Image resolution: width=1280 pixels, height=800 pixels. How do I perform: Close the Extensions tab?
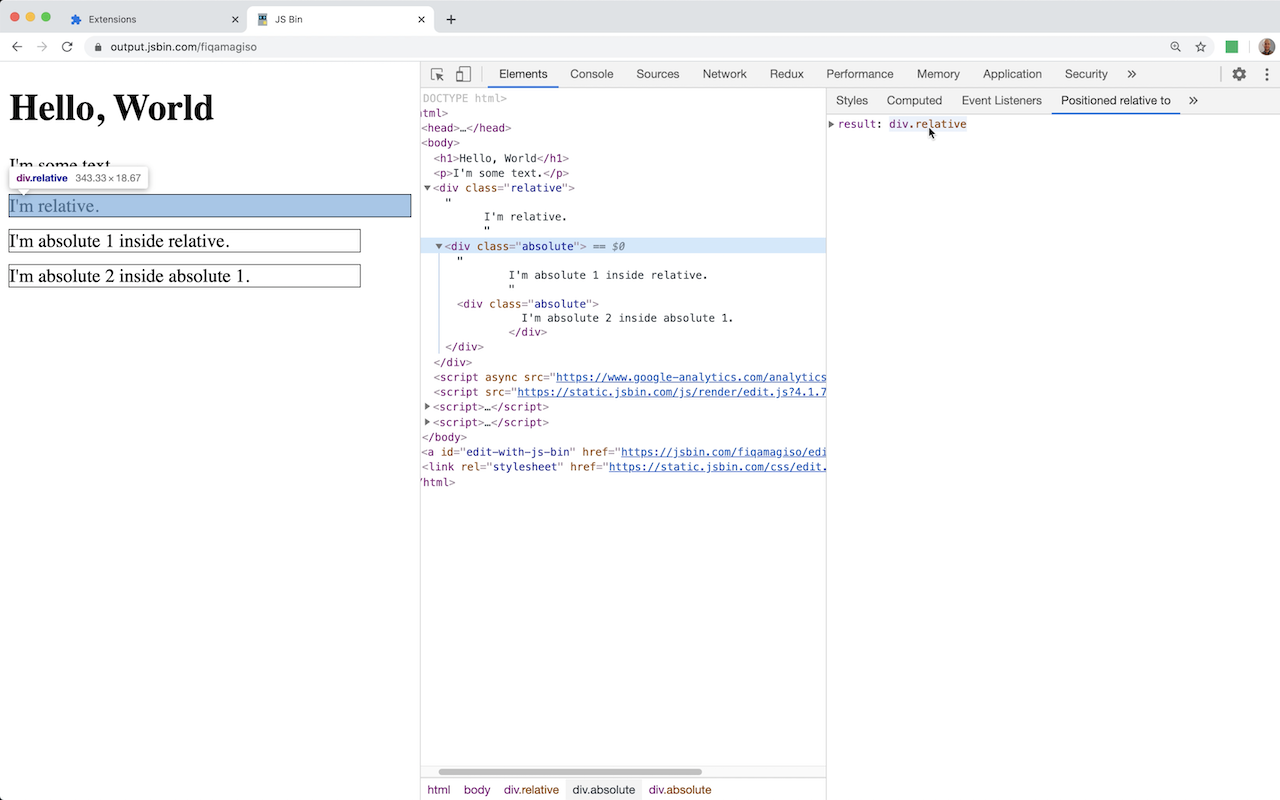(236, 19)
